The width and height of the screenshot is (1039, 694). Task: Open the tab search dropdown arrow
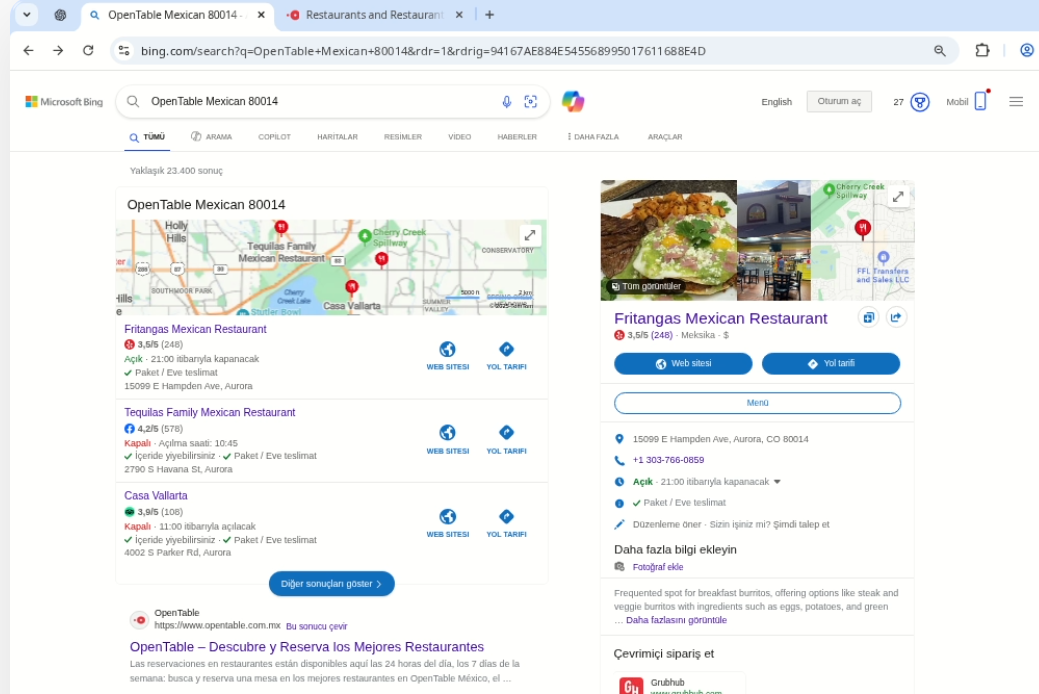[27, 15]
